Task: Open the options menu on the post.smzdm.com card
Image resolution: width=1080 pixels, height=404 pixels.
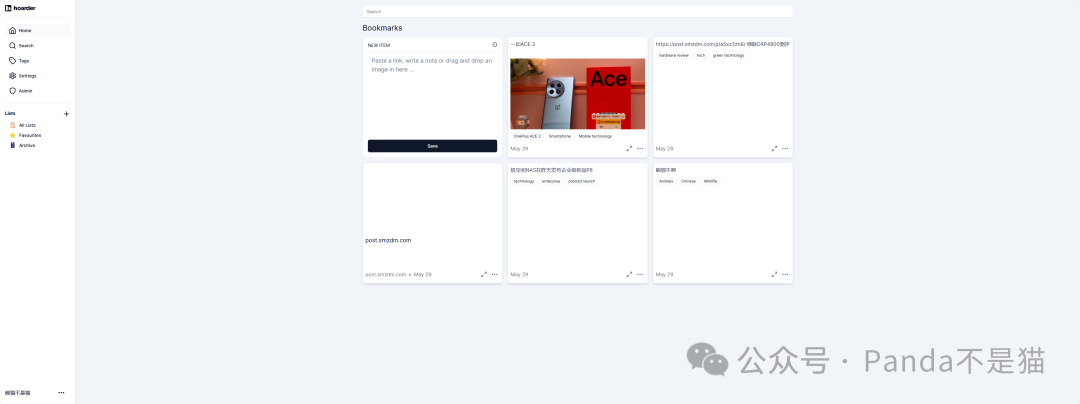Action: coord(495,275)
